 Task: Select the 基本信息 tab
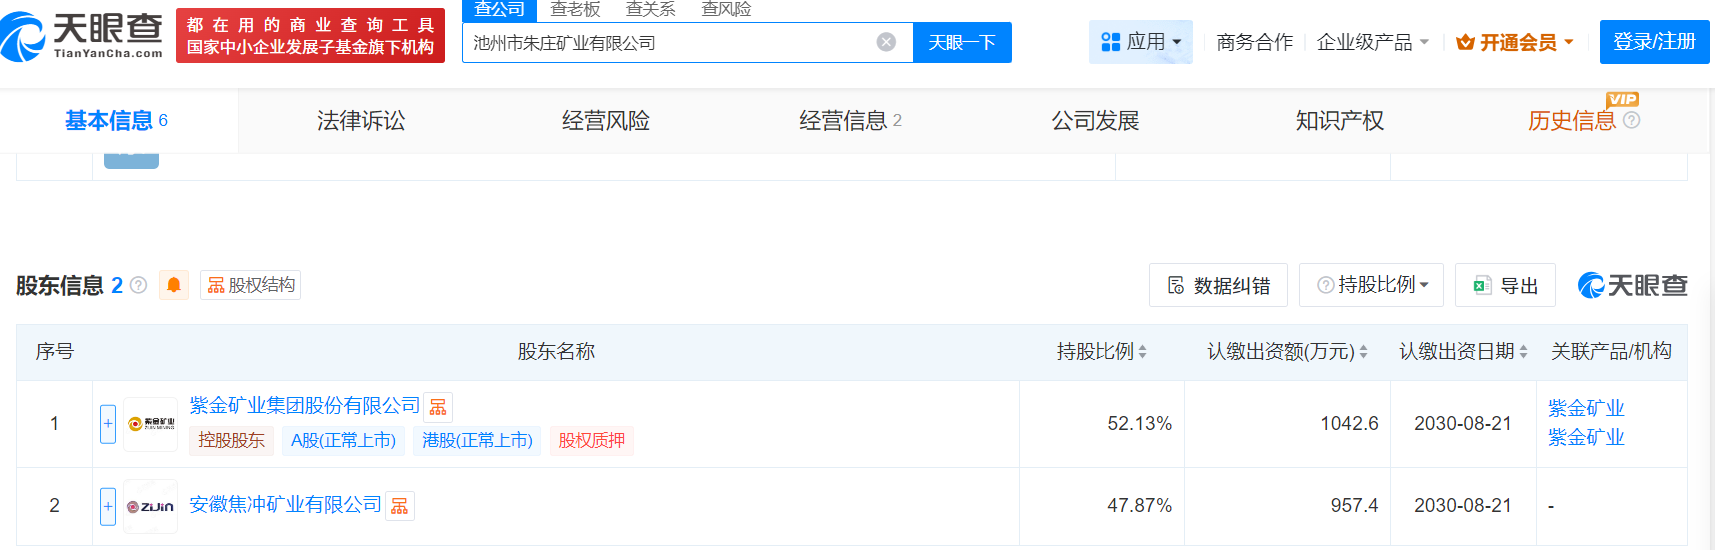[x=117, y=120]
